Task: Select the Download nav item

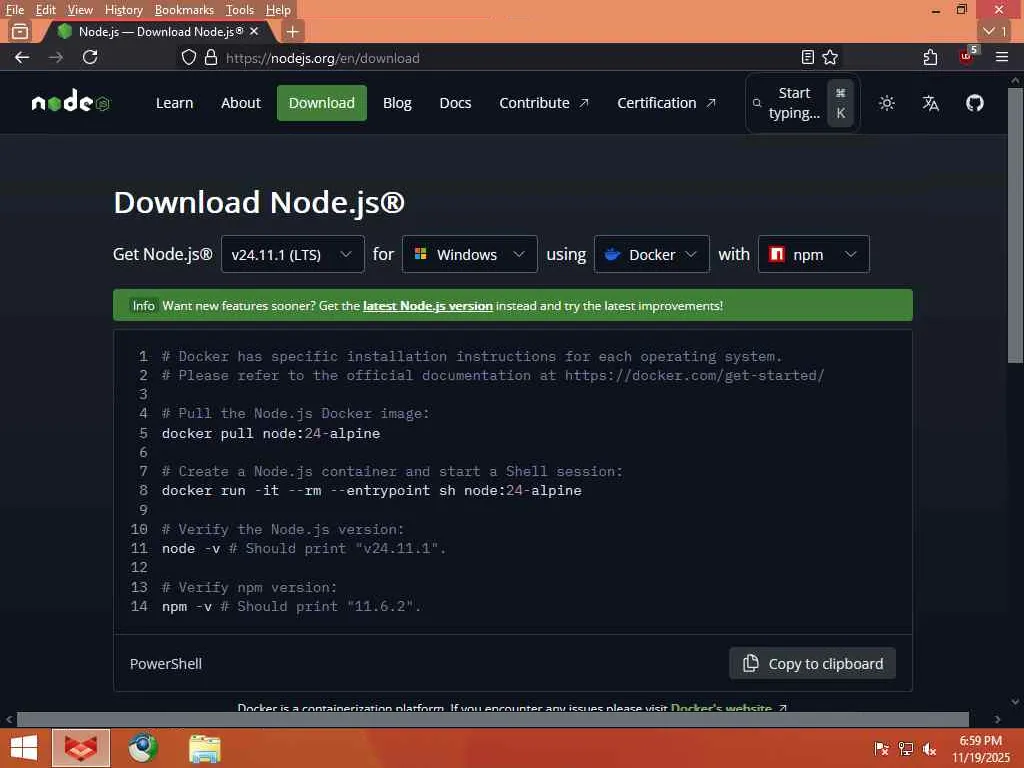Action: pos(322,103)
